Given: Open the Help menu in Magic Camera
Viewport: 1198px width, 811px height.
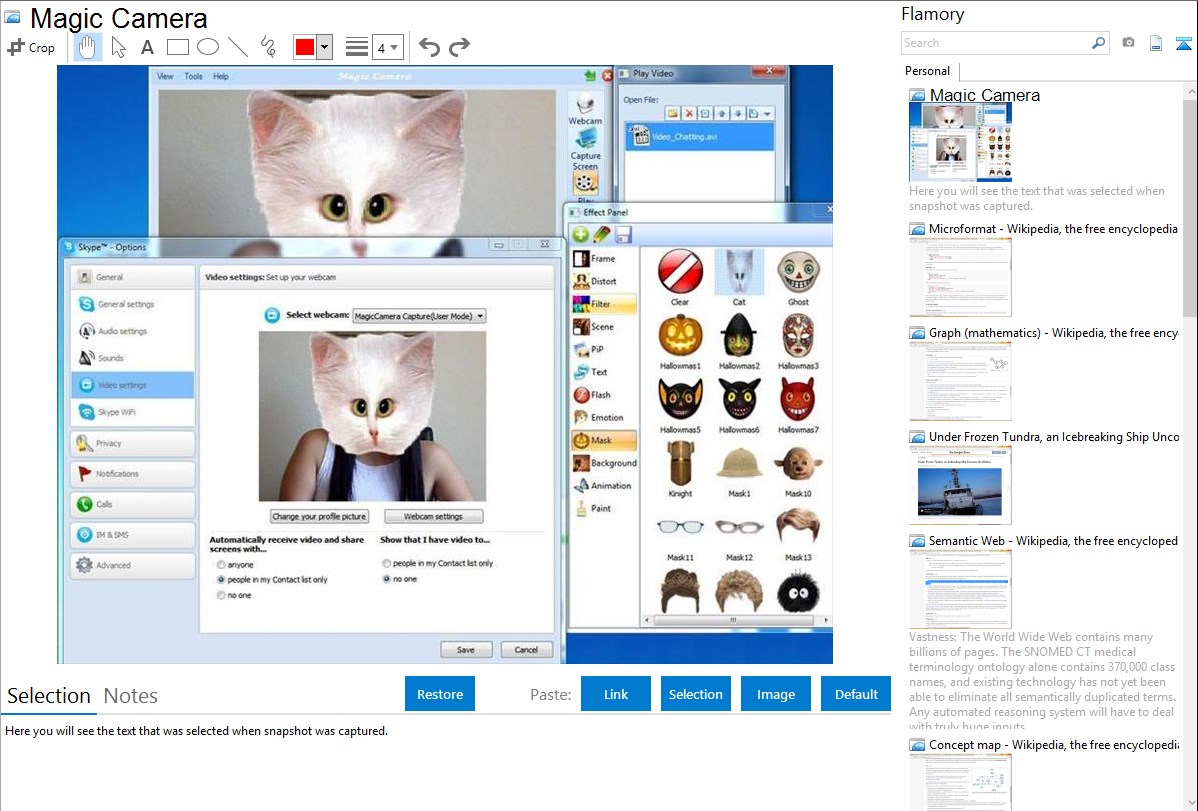Looking at the screenshot, I should 221,76.
